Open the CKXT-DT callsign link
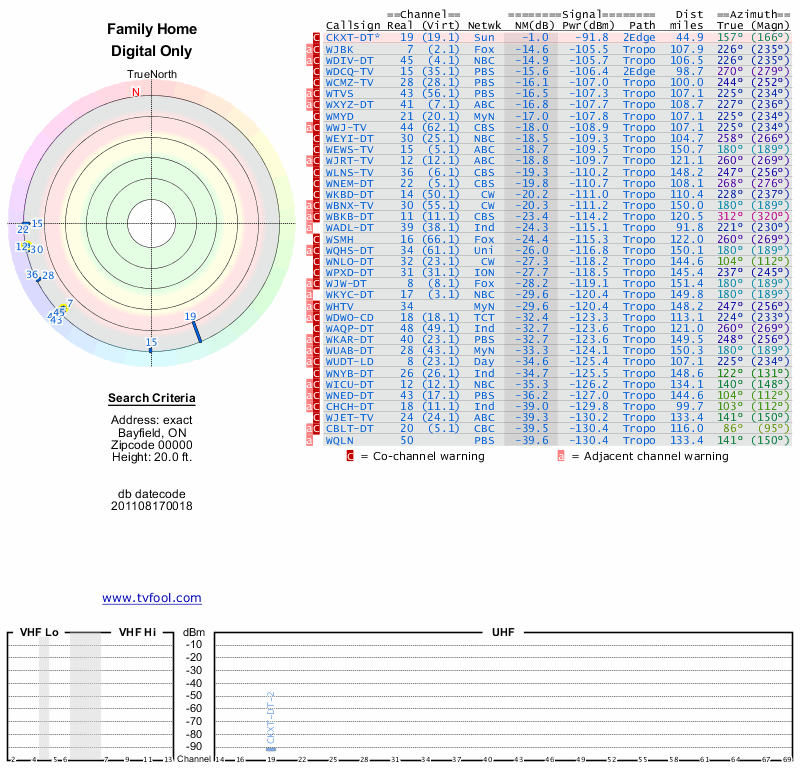 pyautogui.click(x=352, y=37)
